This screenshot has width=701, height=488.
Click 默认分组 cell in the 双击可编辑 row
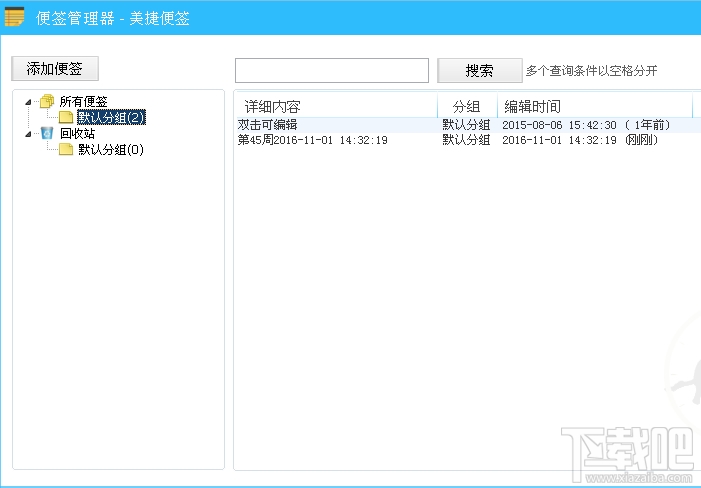coord(466,125)
